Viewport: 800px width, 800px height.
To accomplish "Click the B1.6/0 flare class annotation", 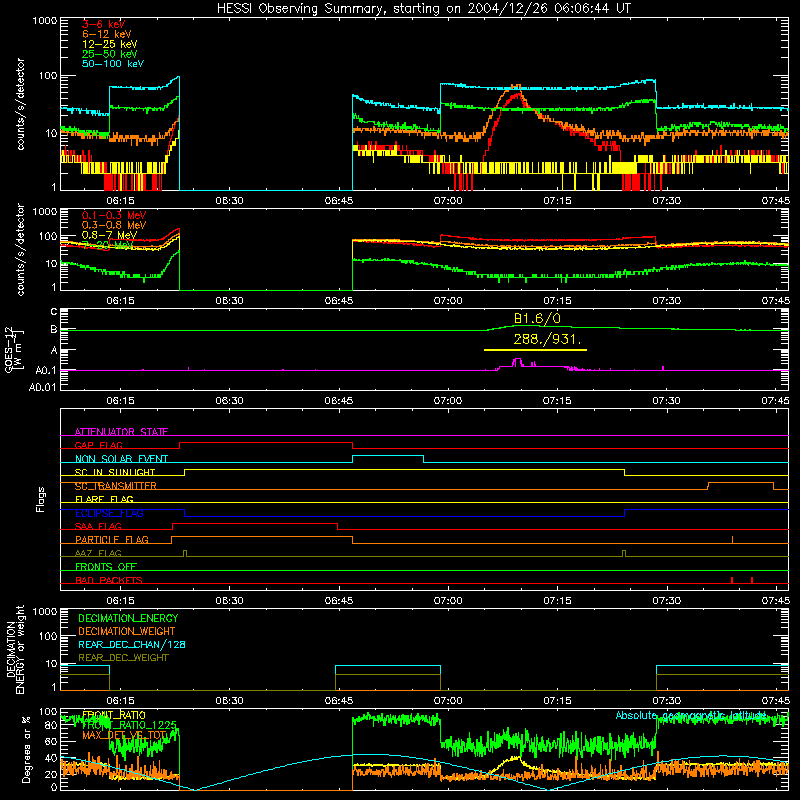I will point(537,318).
